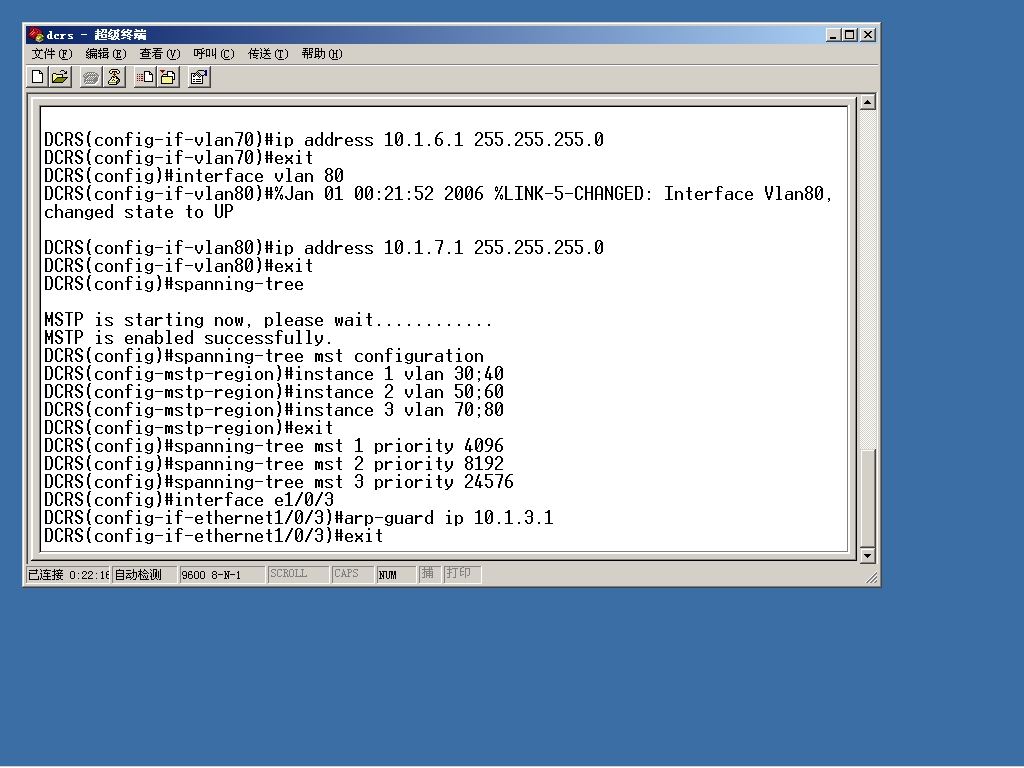Click the Properties toolbar icon
The width and height of the screenshot is (1024, 768).
click(x=199, y=78)
